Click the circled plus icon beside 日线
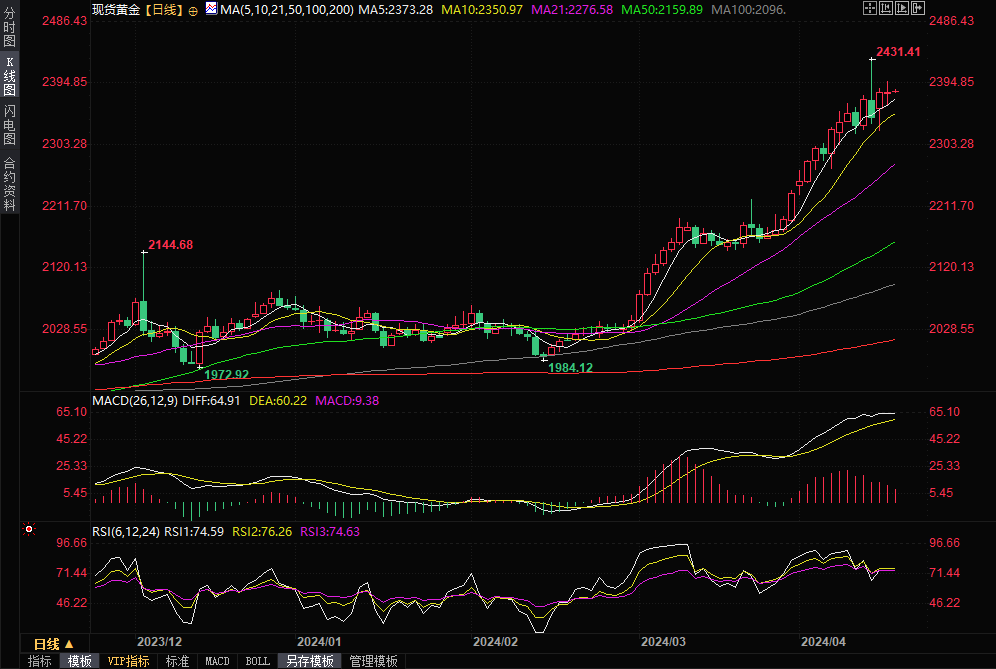The height and width of the screenshot is (669, 996). [193, 9]
